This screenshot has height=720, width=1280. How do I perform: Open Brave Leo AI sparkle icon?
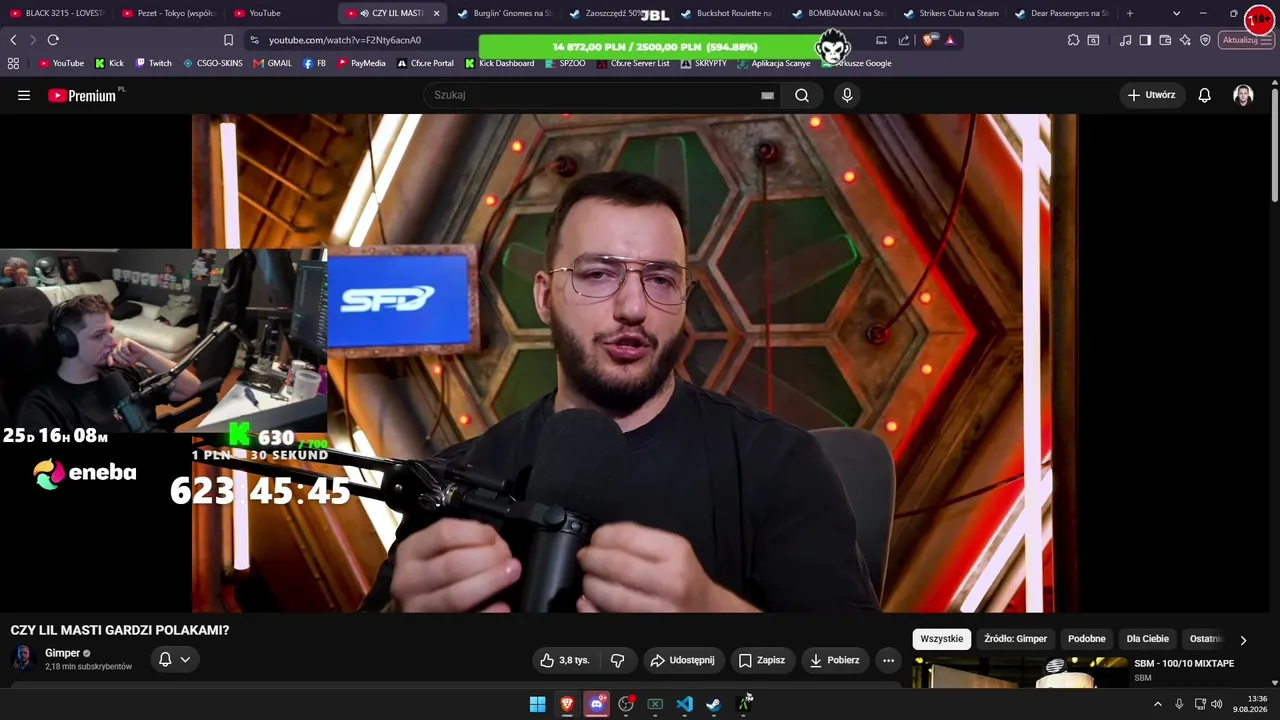tap(1185, 40)
